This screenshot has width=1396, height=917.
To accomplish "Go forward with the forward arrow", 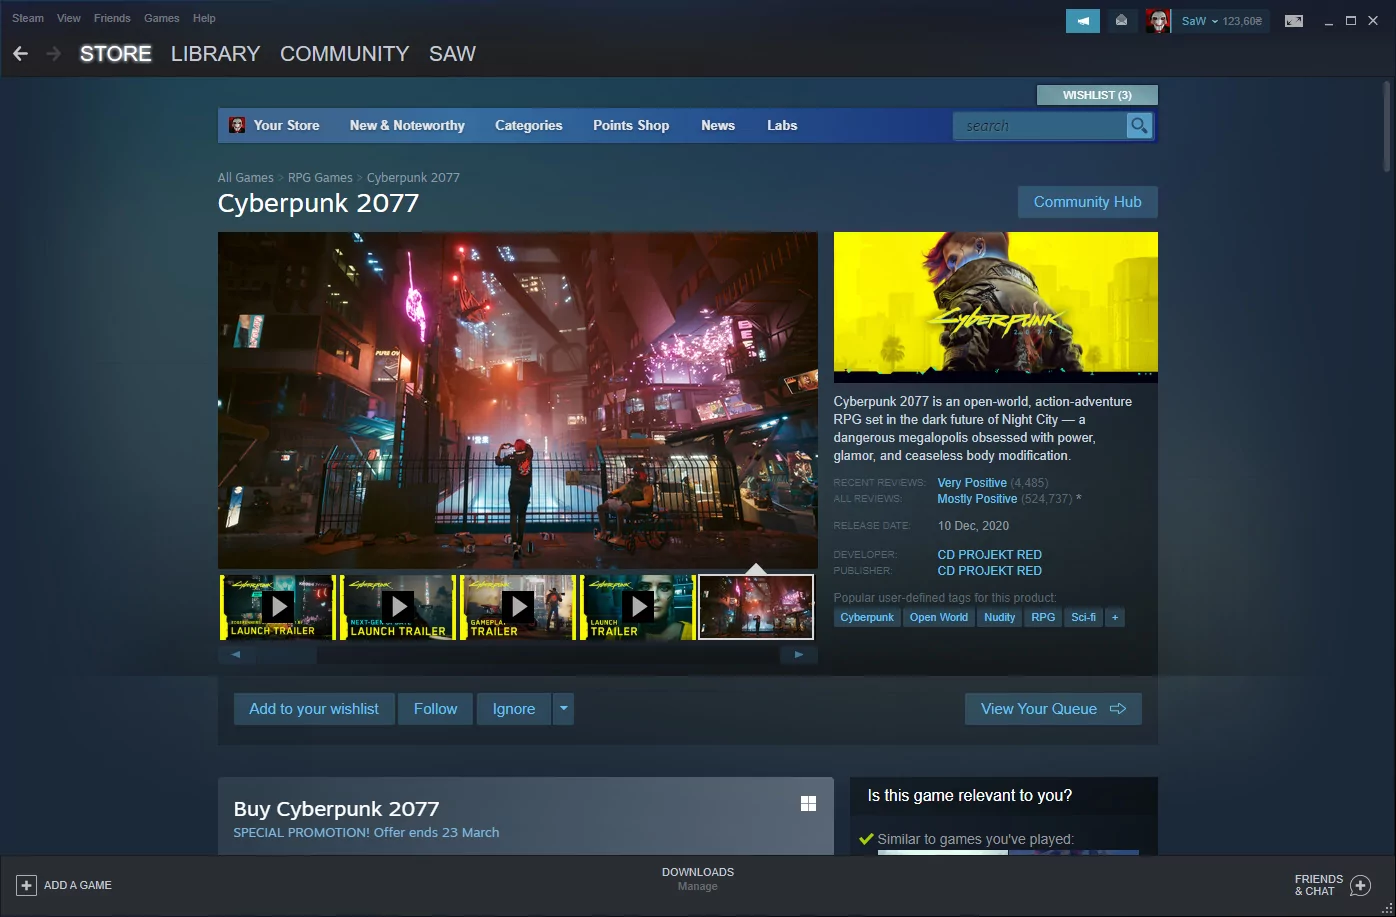I will click(54, 54).
